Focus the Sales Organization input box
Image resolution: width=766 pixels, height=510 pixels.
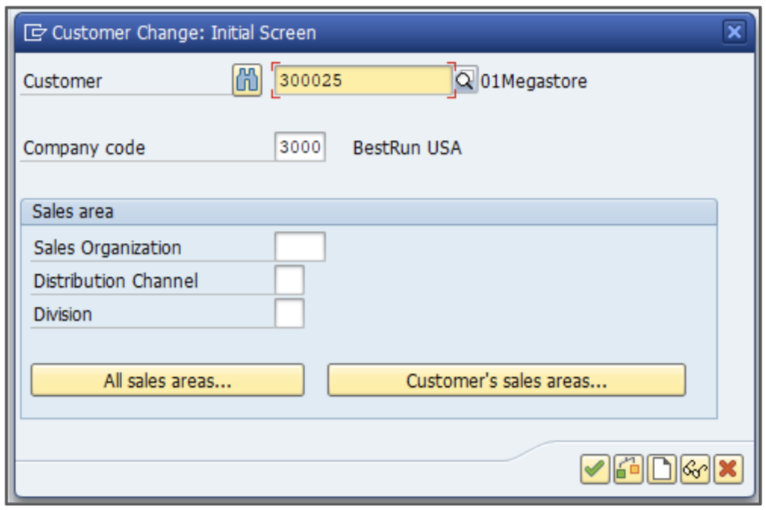[300, 247]
